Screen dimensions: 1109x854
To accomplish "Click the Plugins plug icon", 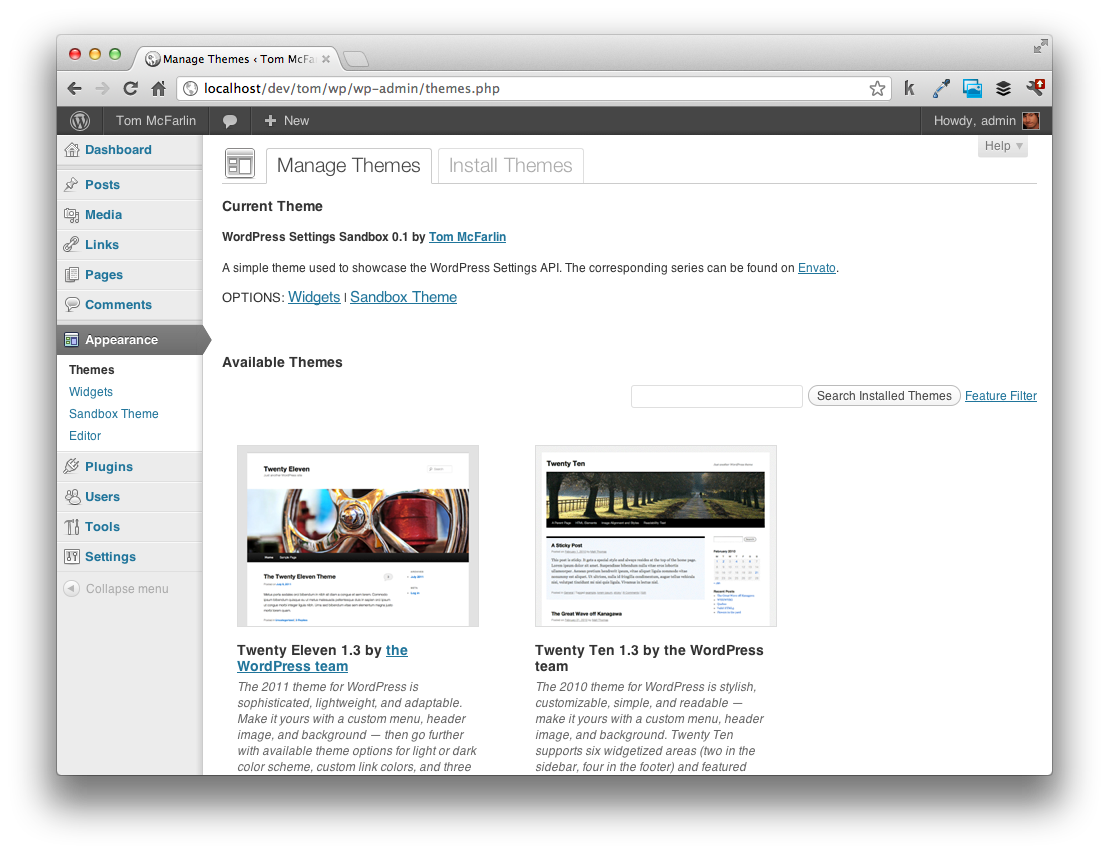I will (71, 467).
